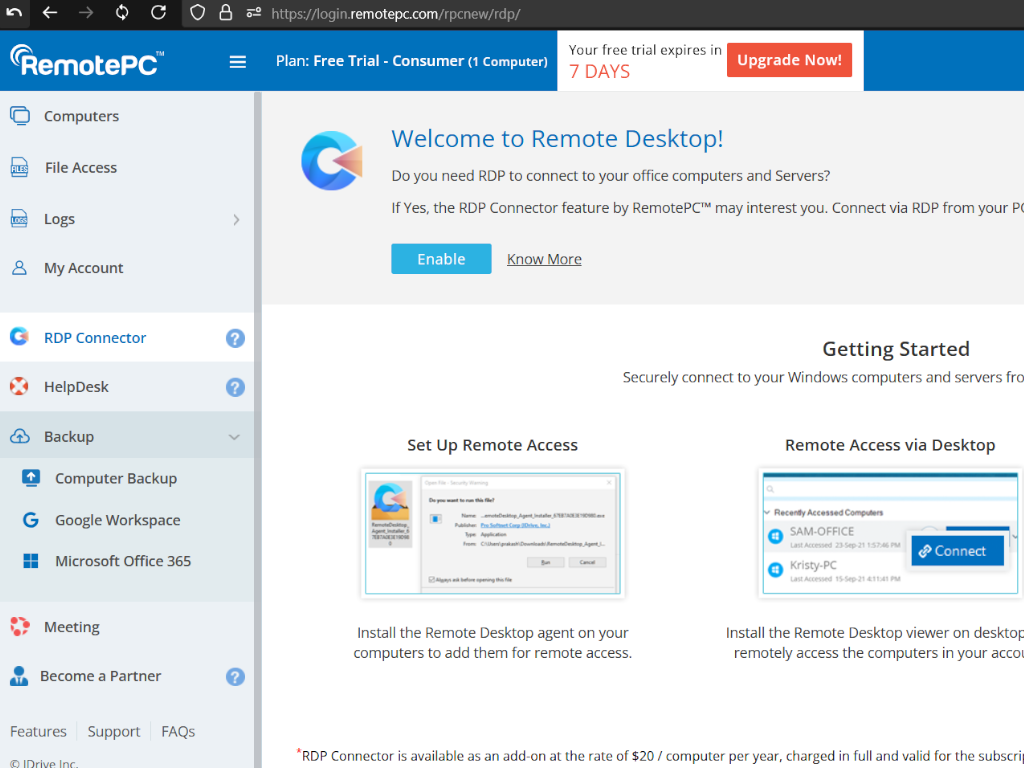
Task: Open the HelpDesk question mark help
Action: point(235,387)
